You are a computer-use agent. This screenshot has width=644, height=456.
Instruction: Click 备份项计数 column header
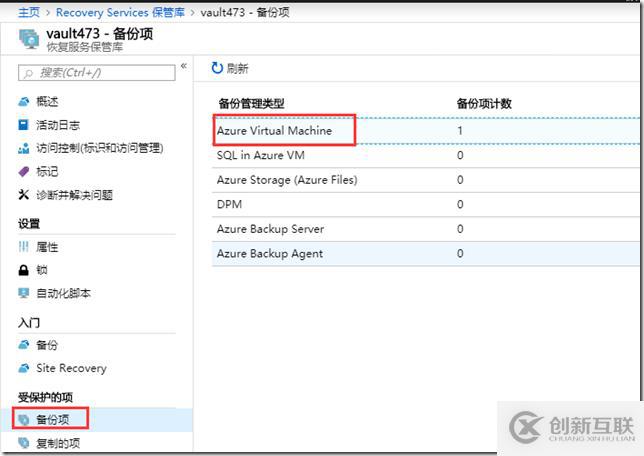tap(484, 104)
